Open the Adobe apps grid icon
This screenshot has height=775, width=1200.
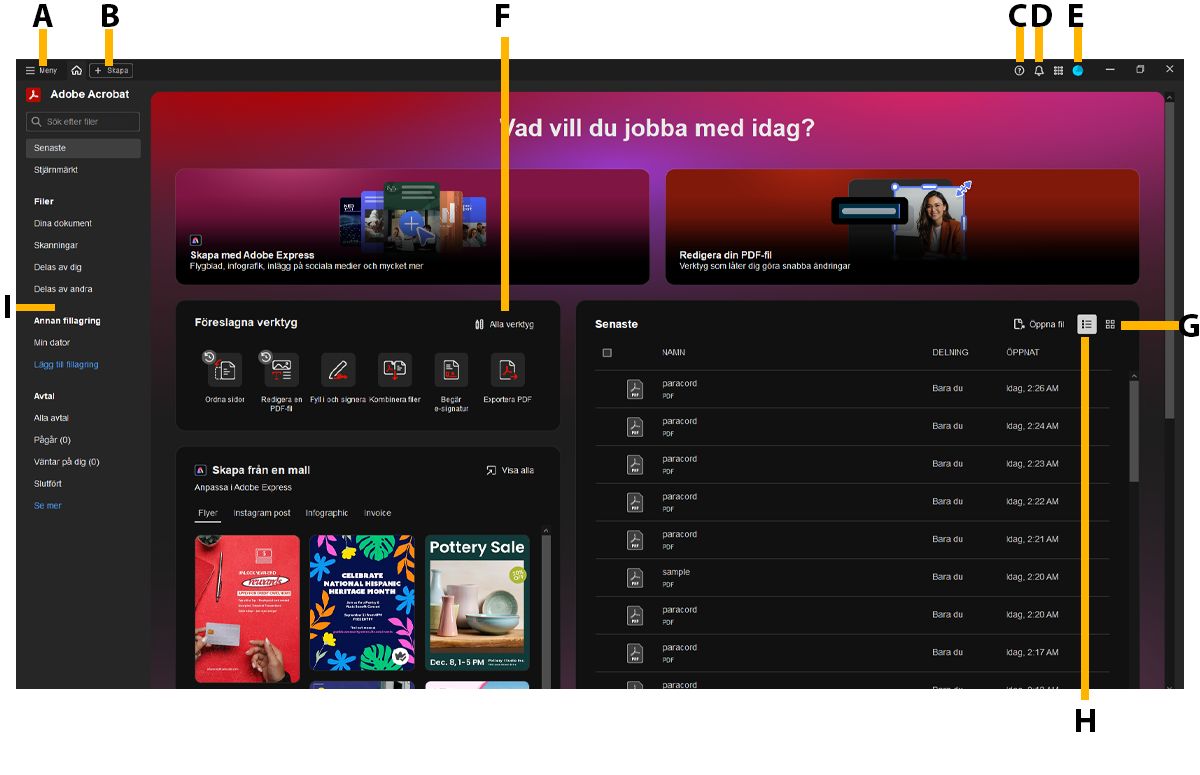(x=1057, y=70)
